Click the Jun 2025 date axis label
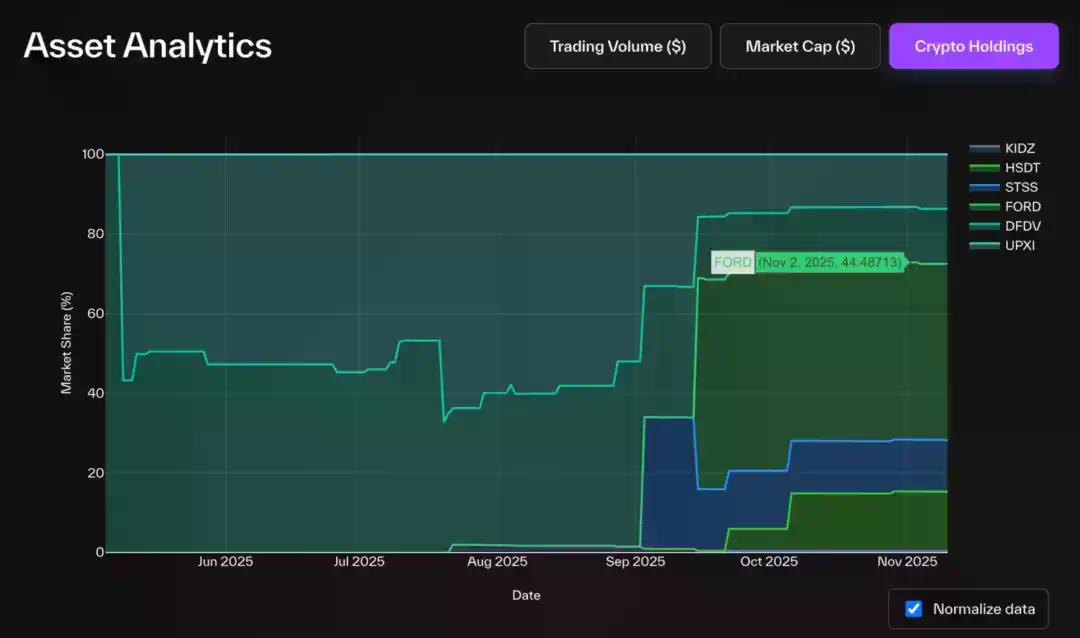This screenshot has width=1080, height=638. tap(225, 562)
